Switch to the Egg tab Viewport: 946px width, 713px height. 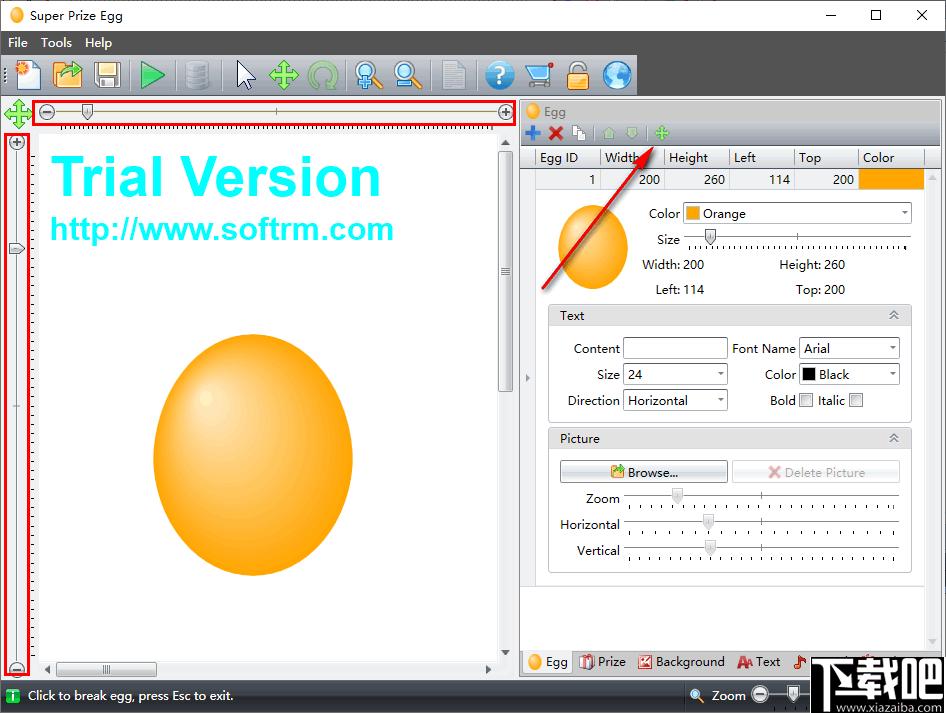[548, 662]
